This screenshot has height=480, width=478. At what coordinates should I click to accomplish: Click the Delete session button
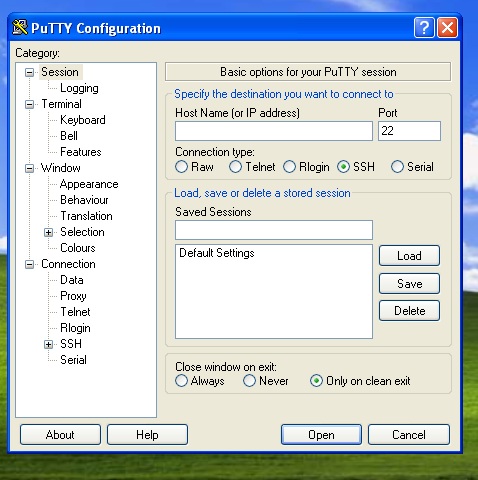point(409,311)
